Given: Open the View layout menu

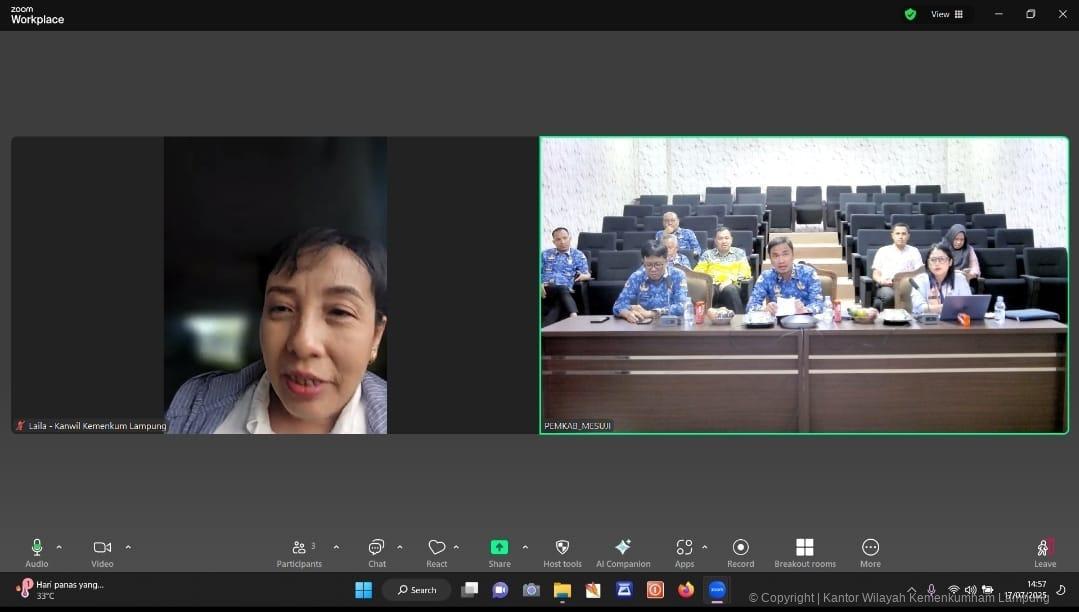Looking at the screenshot, I should 946,14.
